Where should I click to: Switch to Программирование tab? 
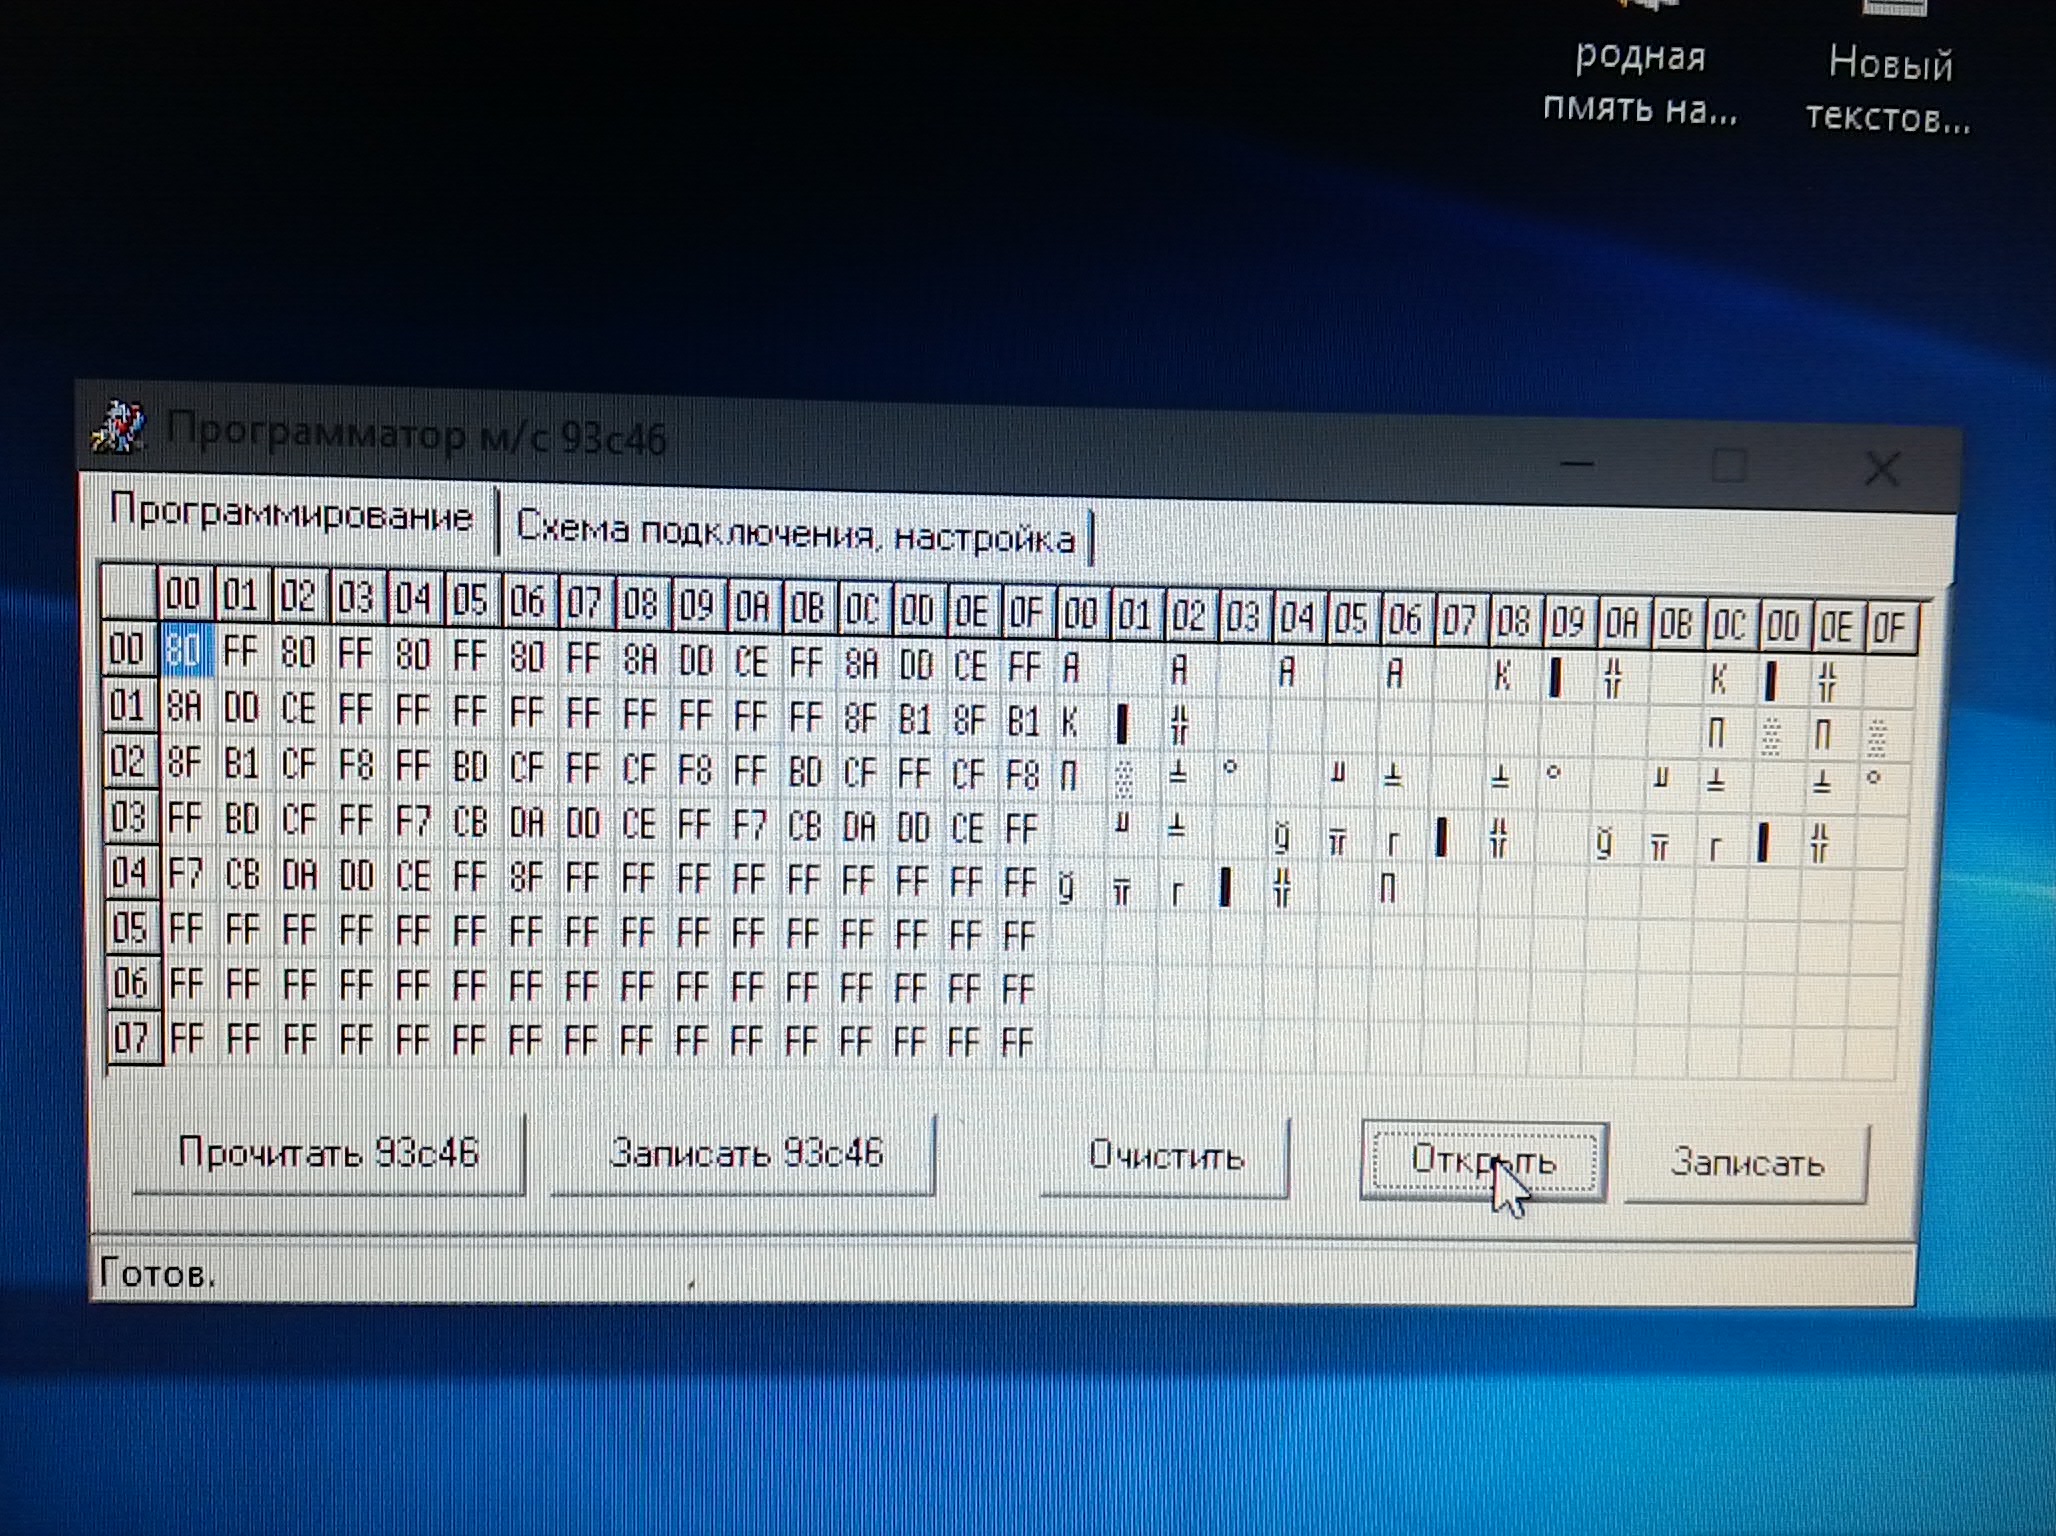pyautogui.click(x=291, y=514)
